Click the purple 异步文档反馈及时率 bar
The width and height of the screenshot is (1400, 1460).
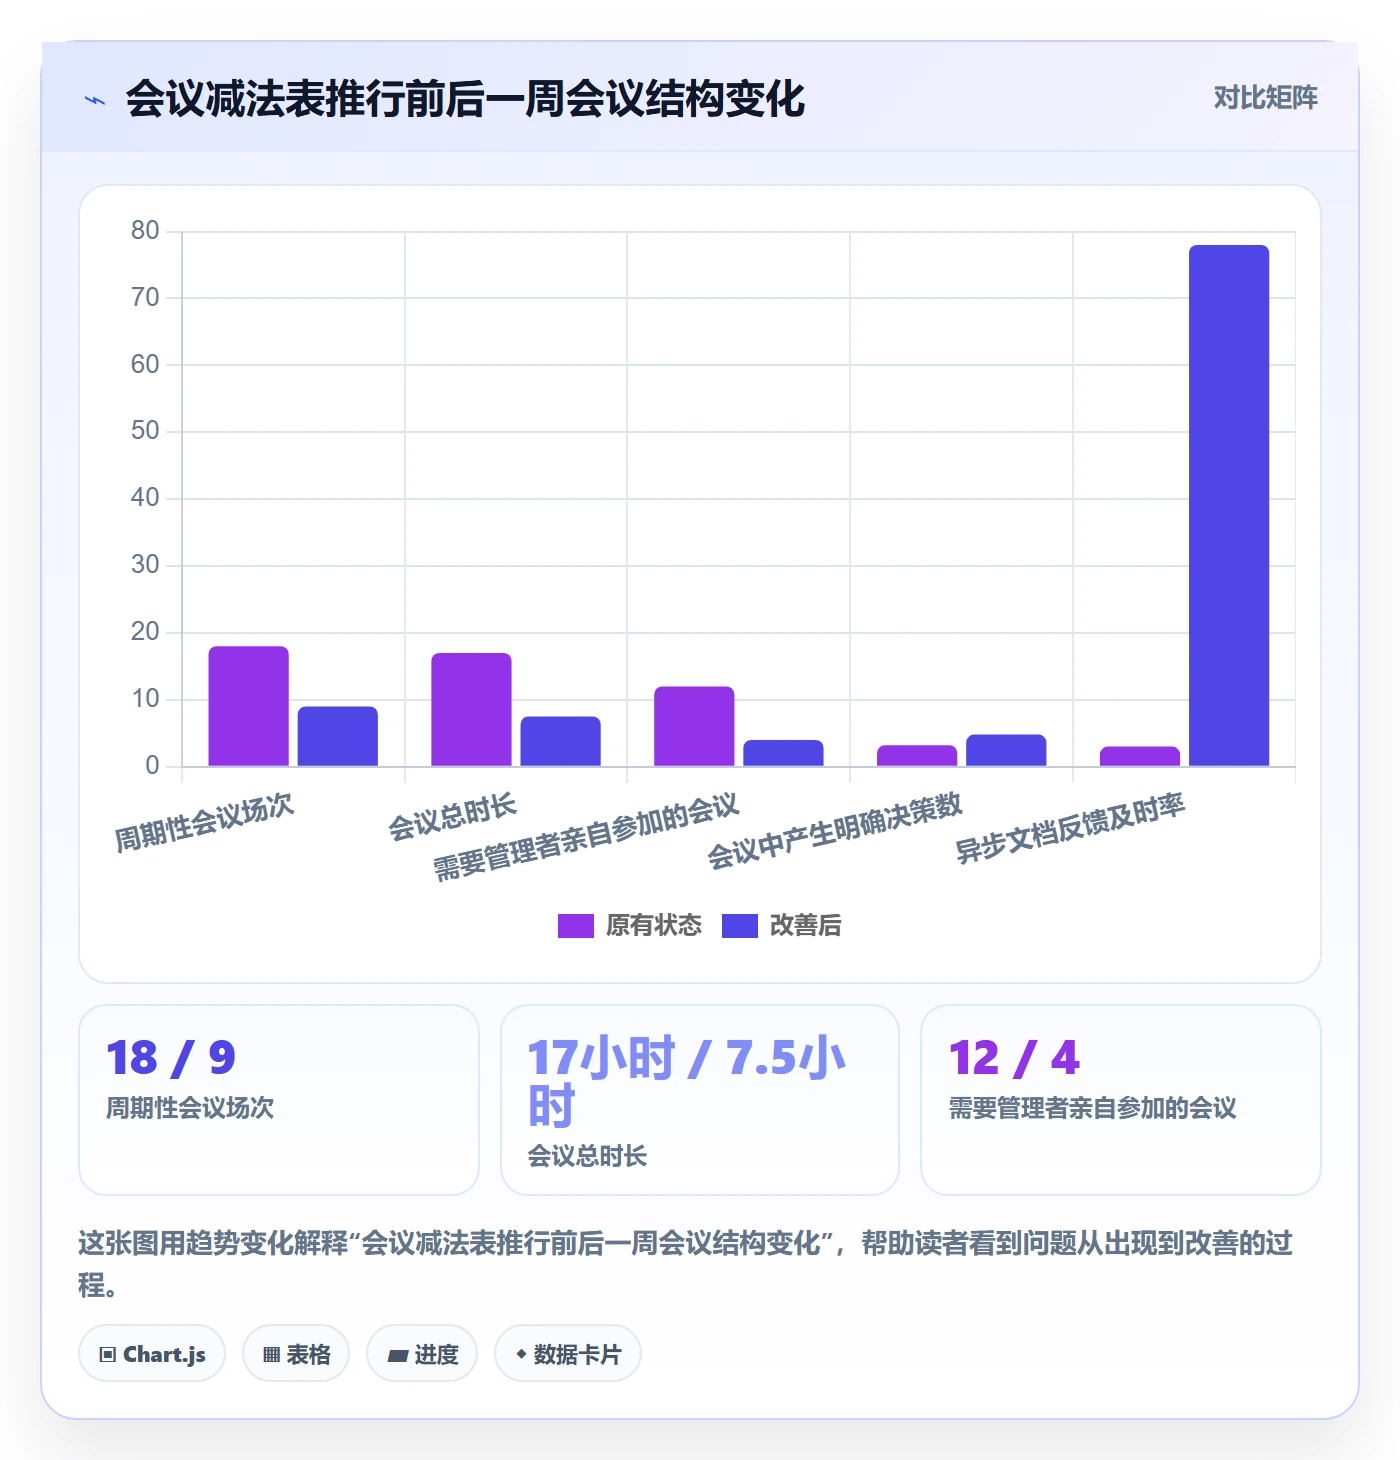point(1140,757)
